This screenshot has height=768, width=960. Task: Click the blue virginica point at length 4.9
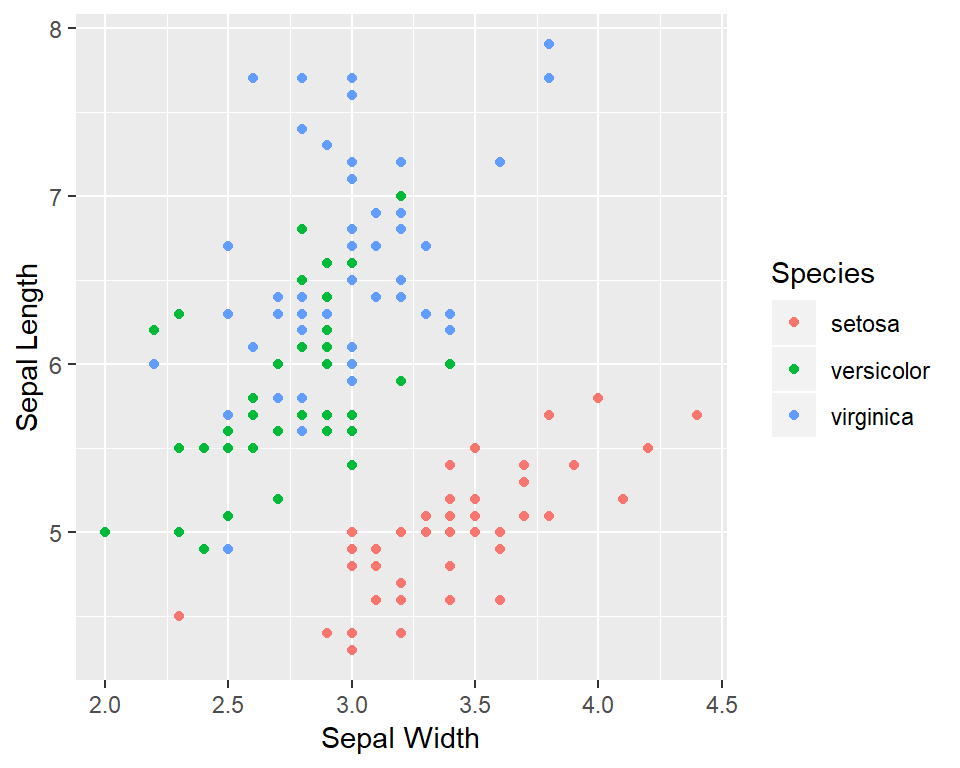coord(228,549)
